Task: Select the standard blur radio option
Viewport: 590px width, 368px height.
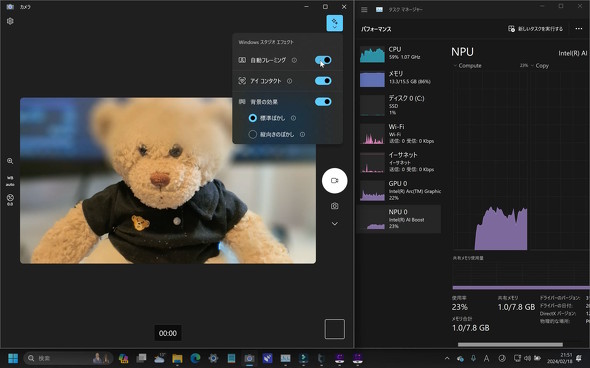Action: tap(252, 118)
